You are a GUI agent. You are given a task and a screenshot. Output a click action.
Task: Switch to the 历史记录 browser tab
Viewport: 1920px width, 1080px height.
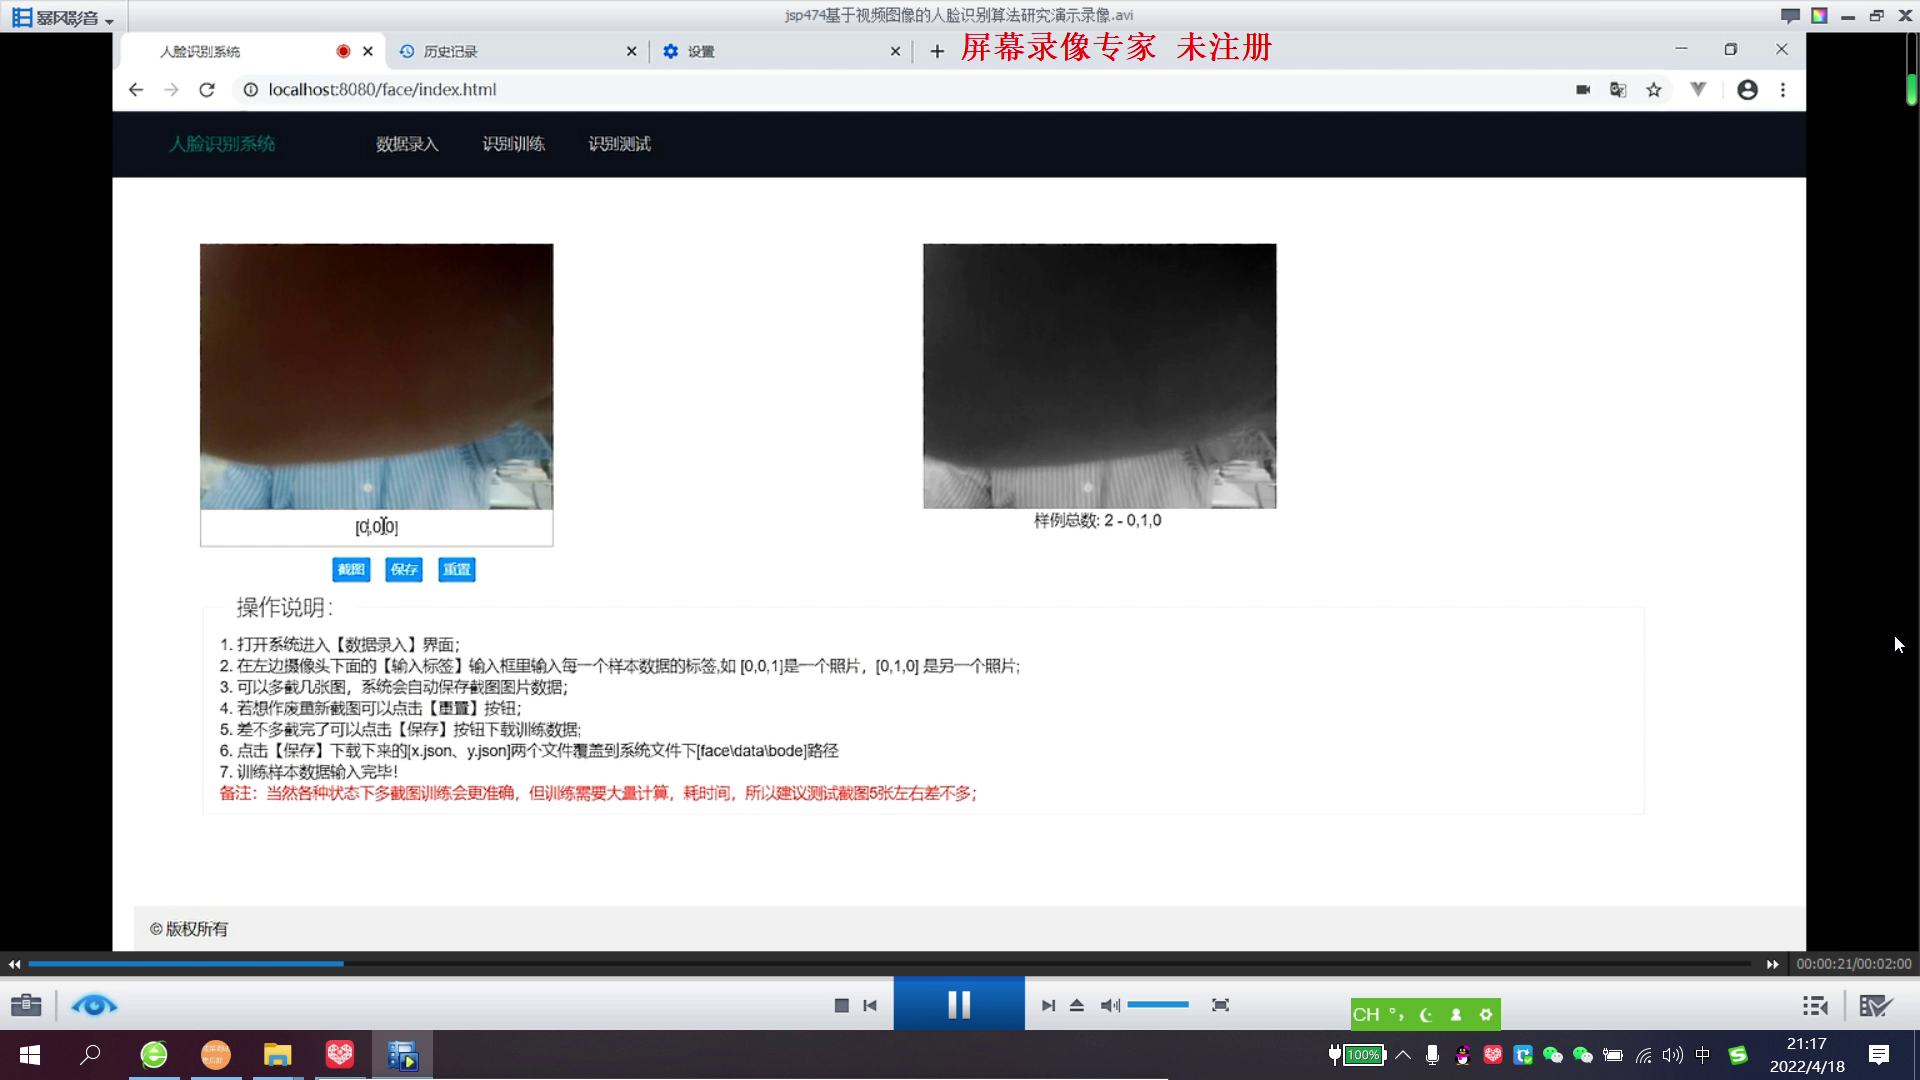(x=510, y=51)
